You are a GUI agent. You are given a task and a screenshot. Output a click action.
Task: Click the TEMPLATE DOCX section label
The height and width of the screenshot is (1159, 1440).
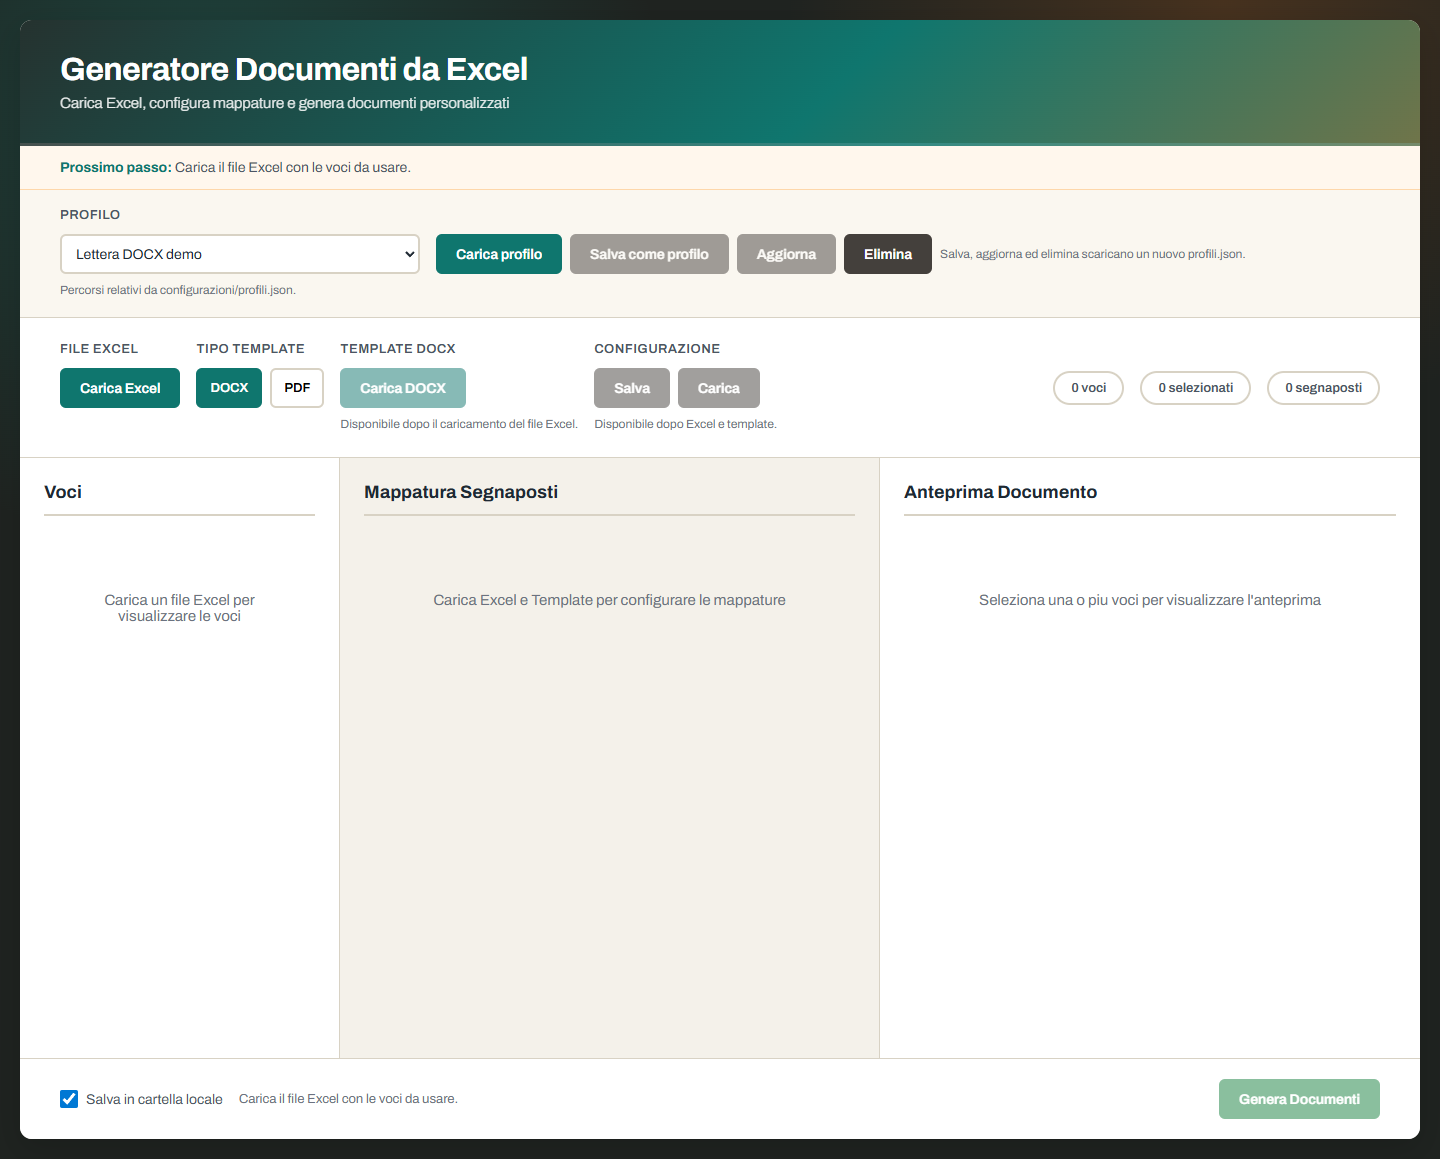[x=398, y=349]
